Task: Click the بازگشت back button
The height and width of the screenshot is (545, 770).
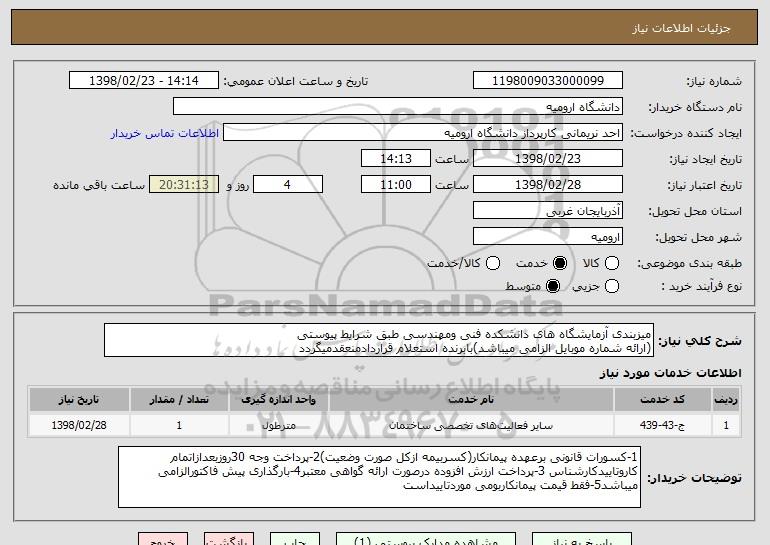Action: coord(229,540)
